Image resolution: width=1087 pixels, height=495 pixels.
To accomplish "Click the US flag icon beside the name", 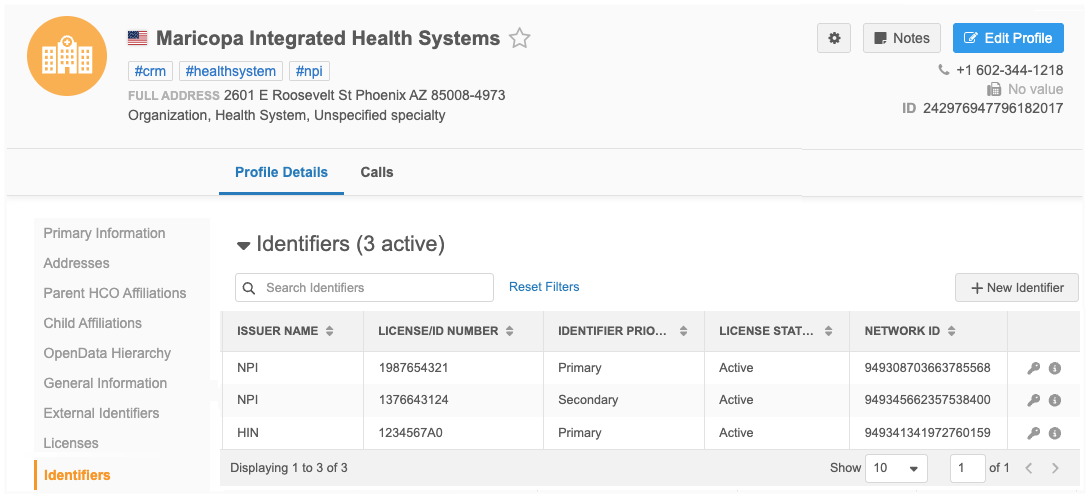I will point(137,38).
